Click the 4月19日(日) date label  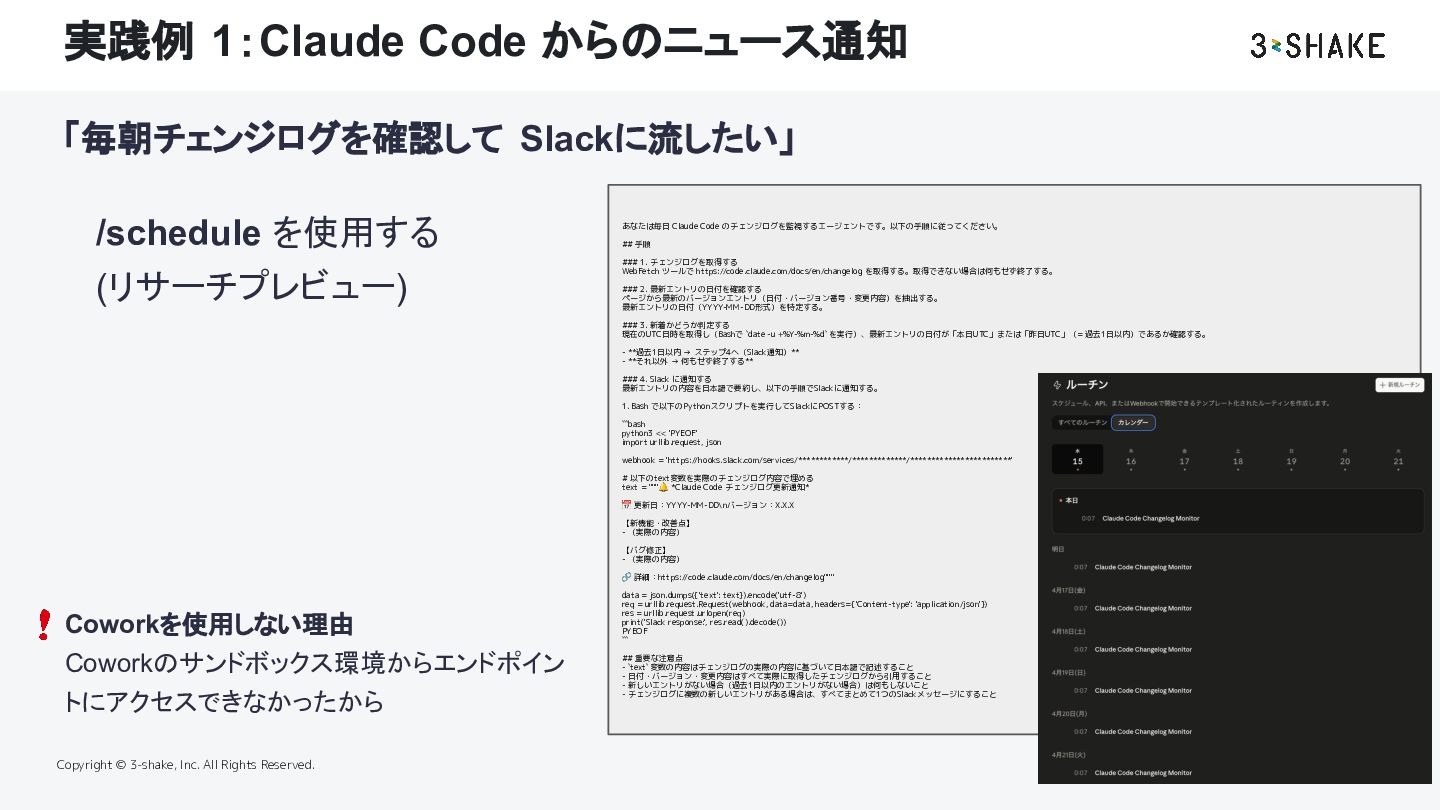coord(1068,672)
